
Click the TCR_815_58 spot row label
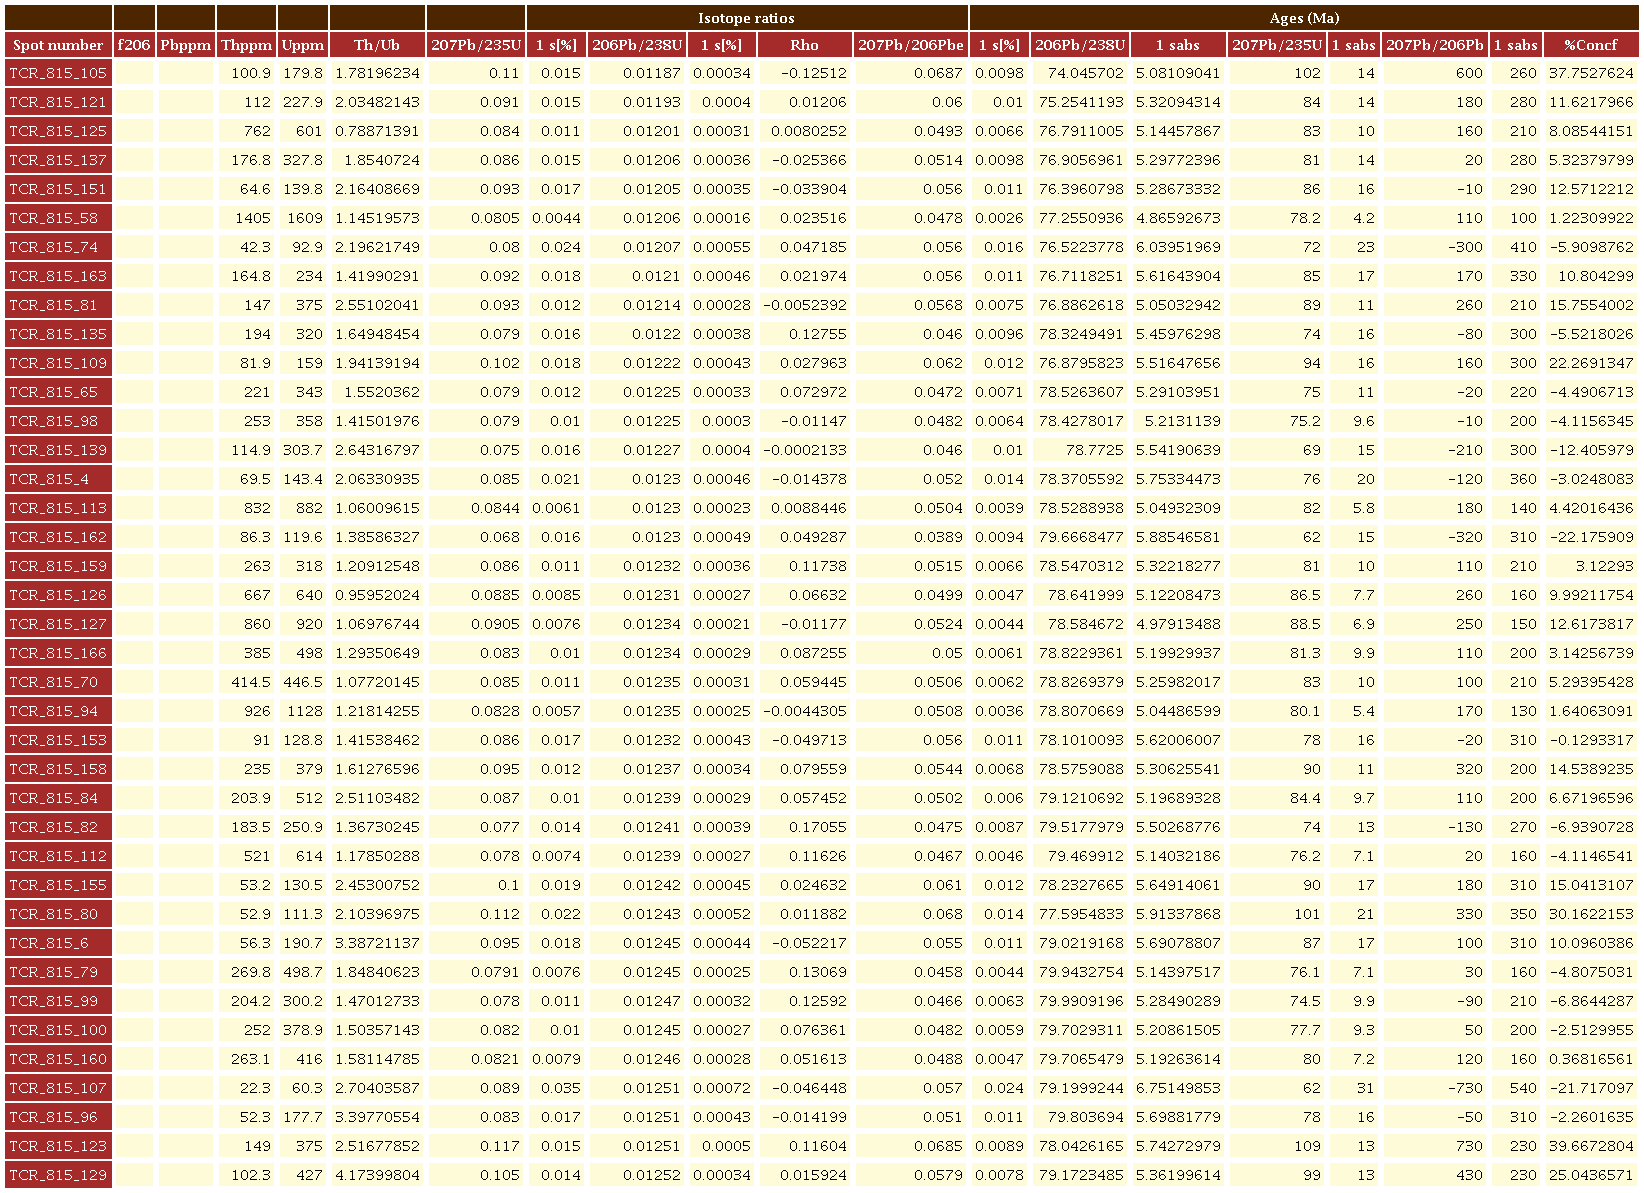58,218
